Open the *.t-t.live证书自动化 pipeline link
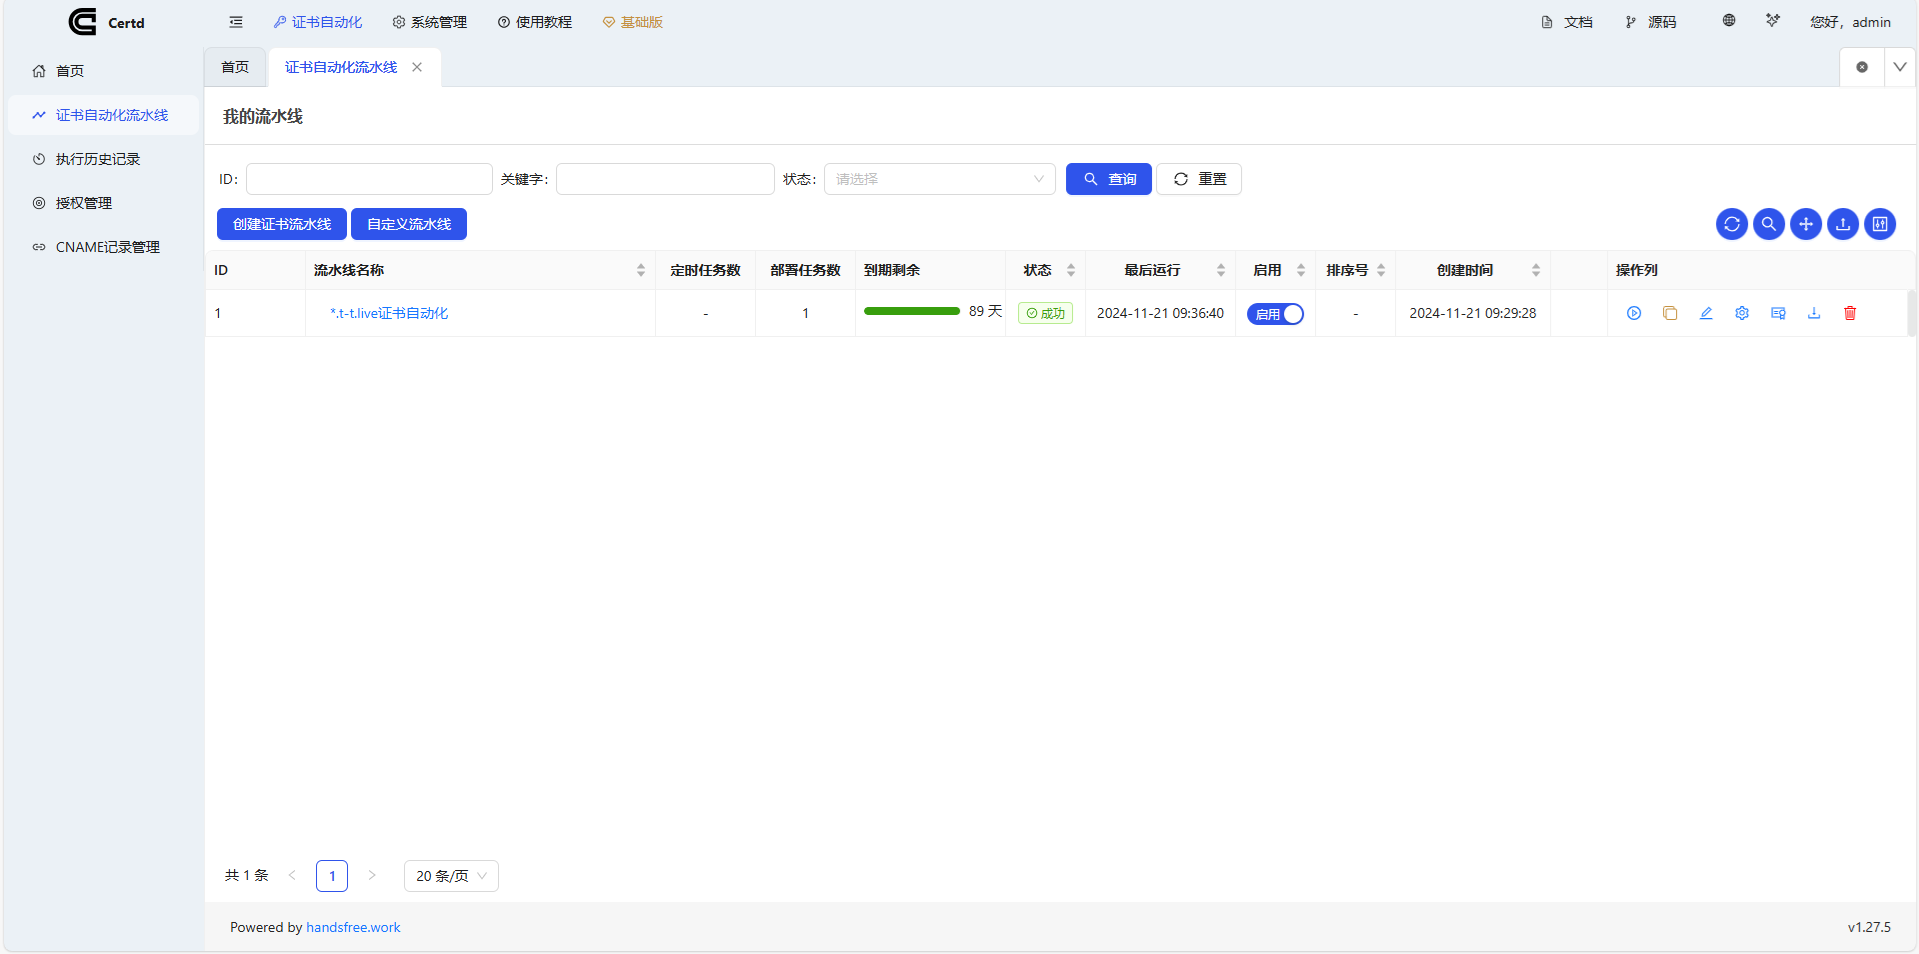 click(389, 313)
